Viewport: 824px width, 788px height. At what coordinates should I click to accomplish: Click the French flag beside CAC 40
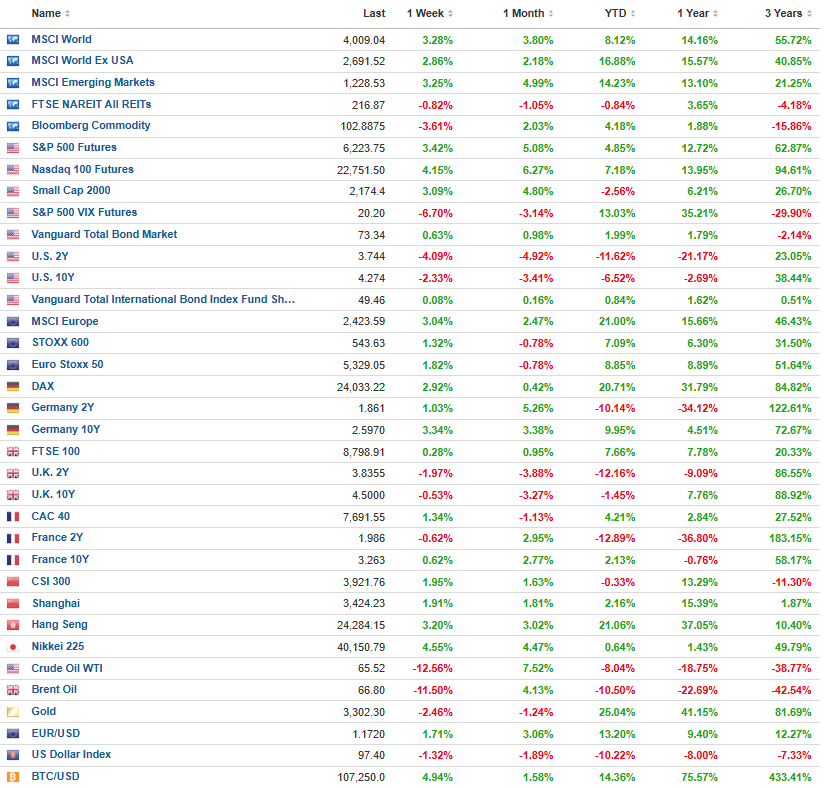point(13,517)
